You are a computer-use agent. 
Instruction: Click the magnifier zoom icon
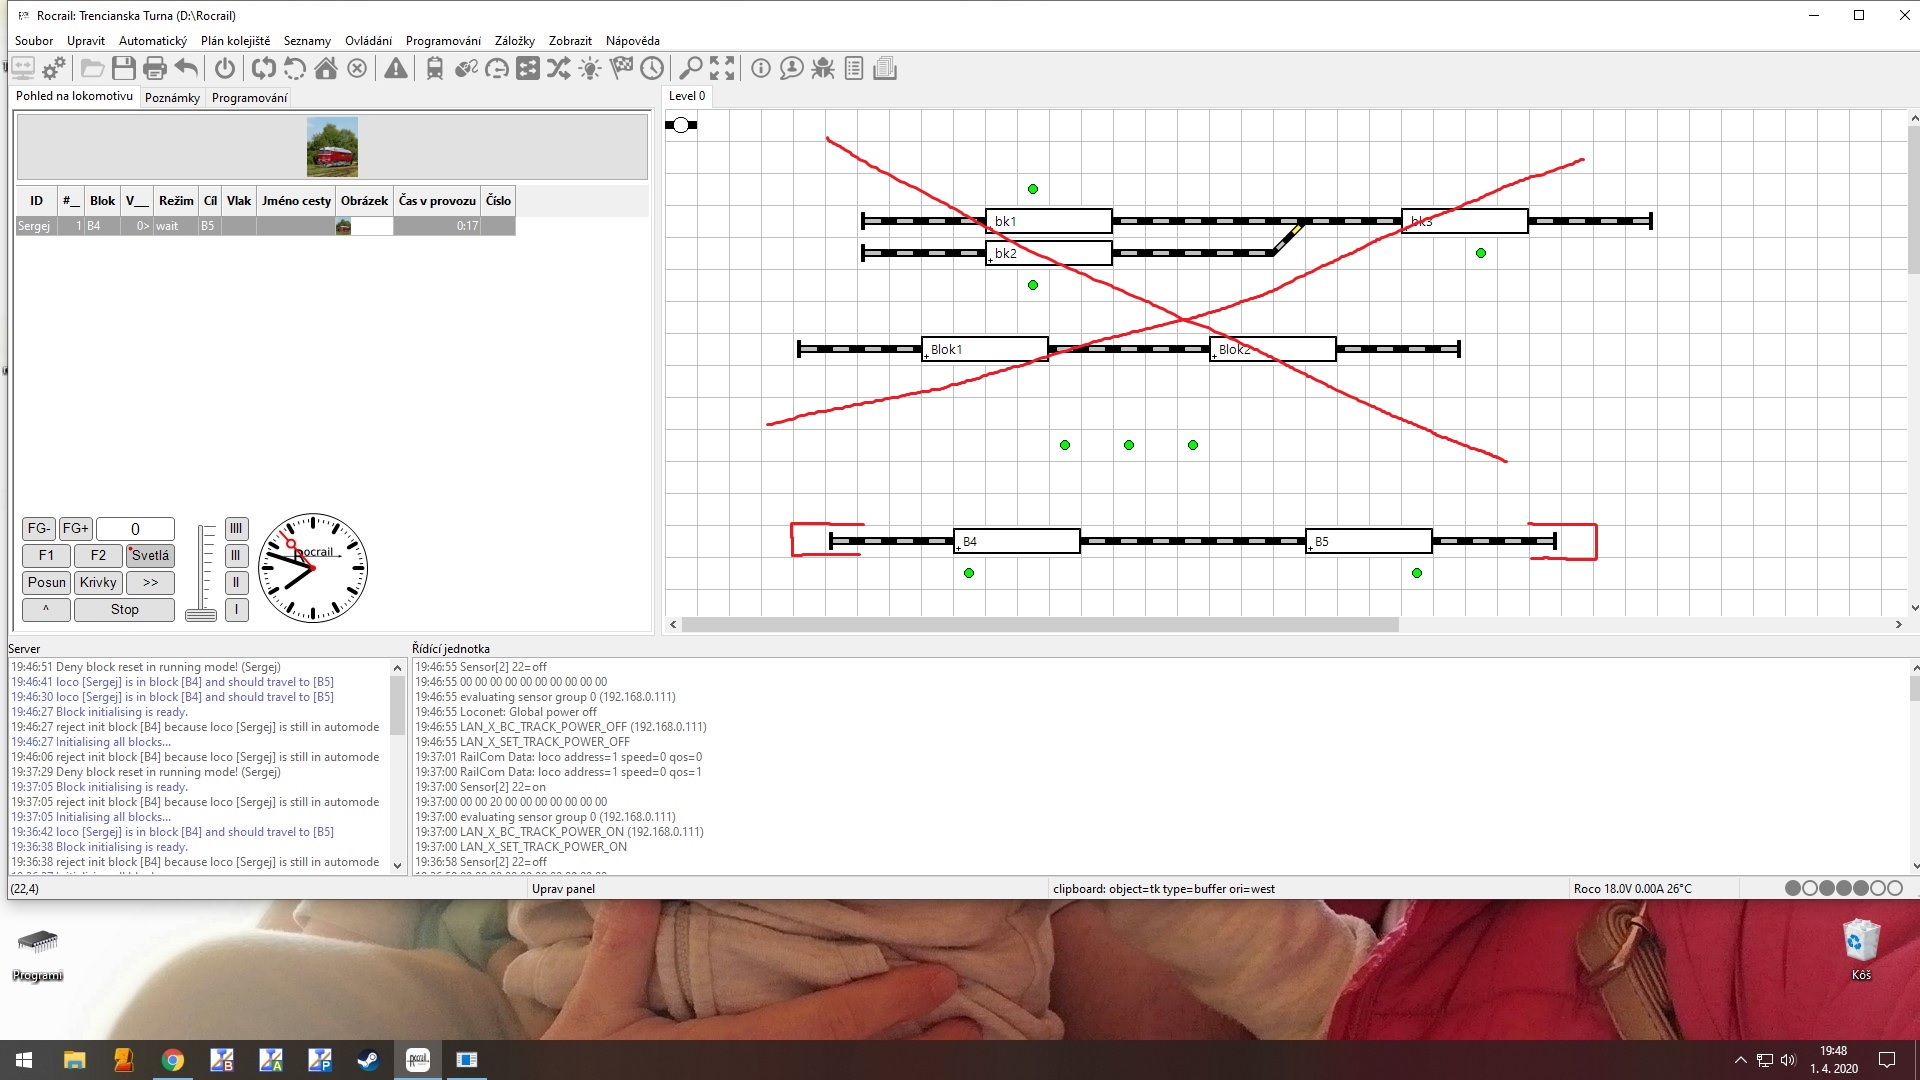click(x=690, y=68)
